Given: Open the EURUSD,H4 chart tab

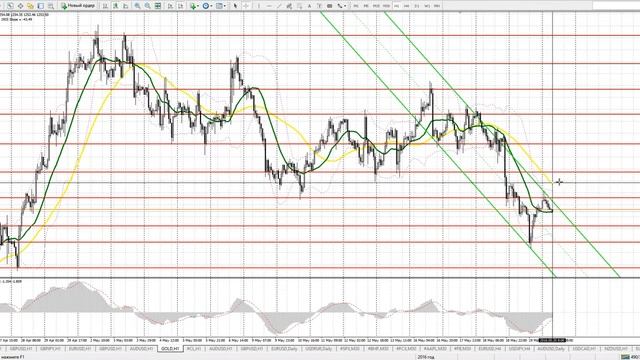Looking at the screenshot, I should click(489, 349).
